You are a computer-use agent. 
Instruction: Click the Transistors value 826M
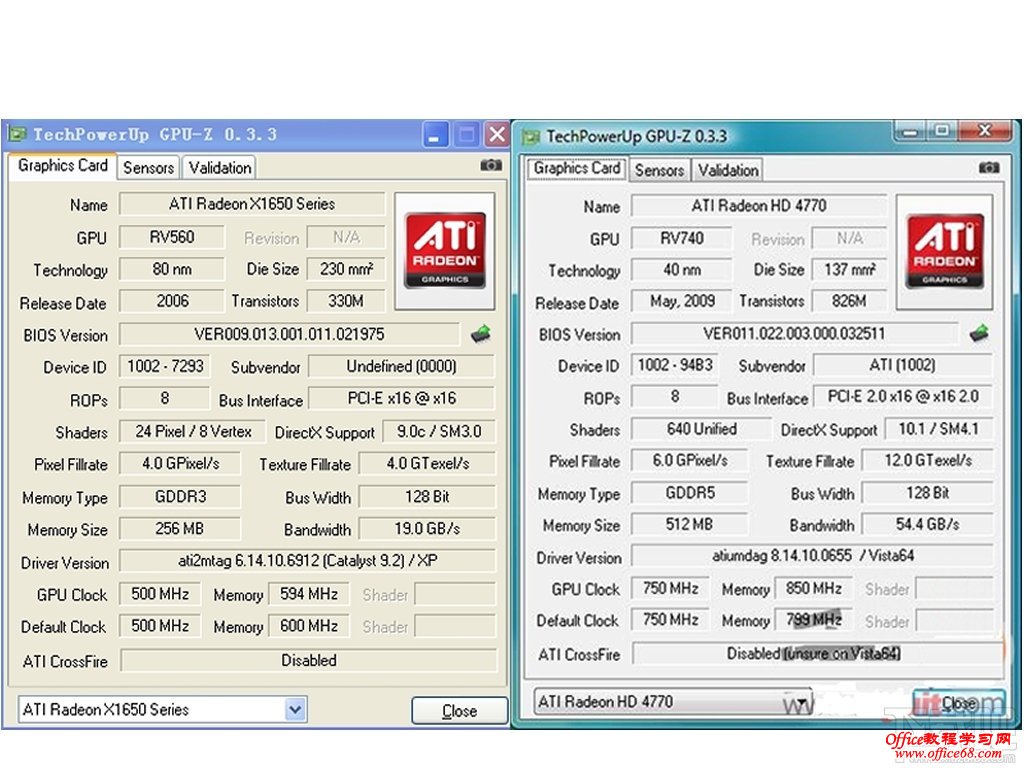click(849, 301)
